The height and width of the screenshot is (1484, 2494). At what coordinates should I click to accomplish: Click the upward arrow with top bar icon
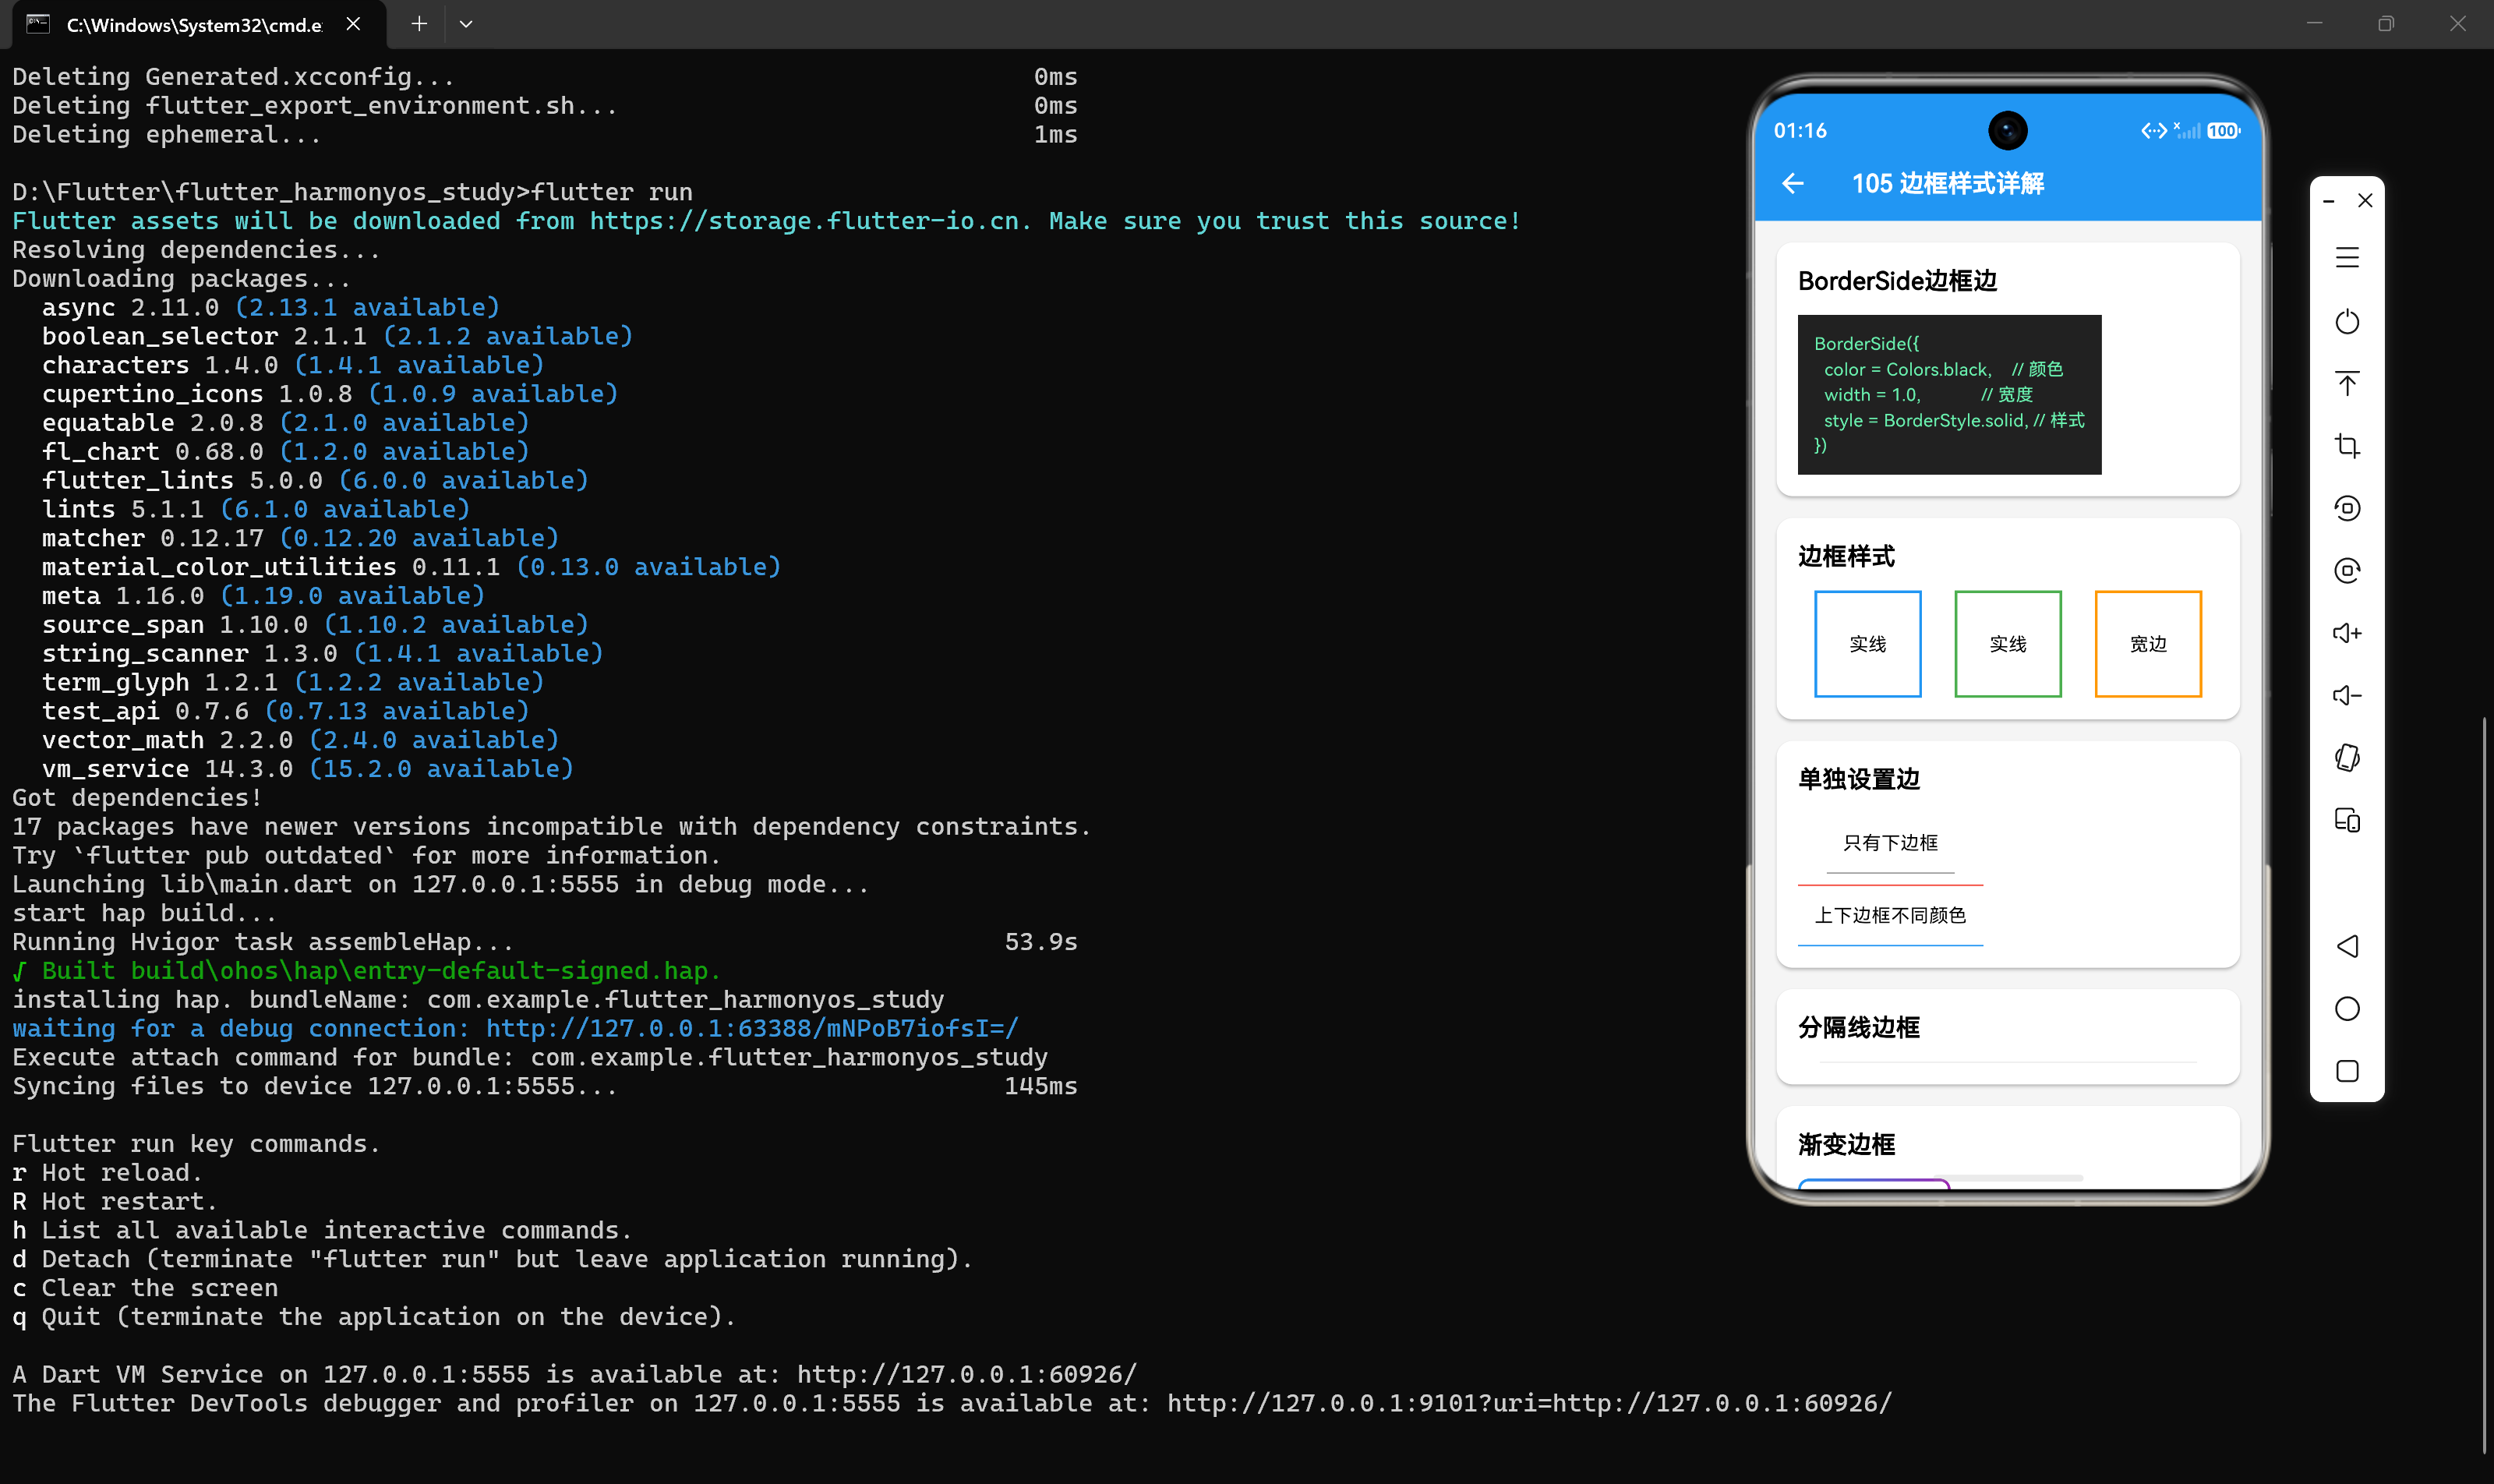coord(2347,383)
